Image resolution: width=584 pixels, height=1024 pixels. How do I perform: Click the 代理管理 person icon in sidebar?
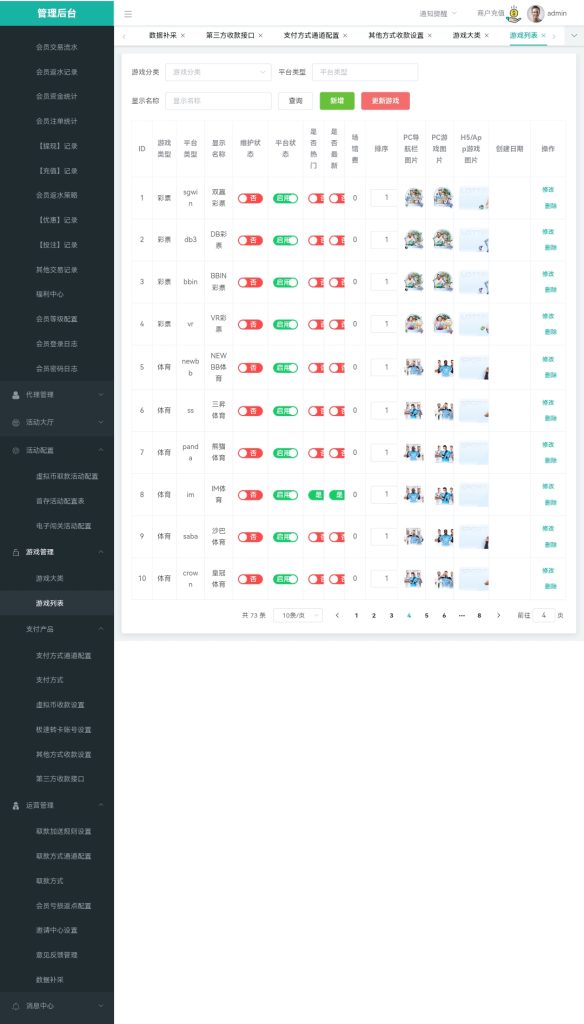tap(16, 395)
